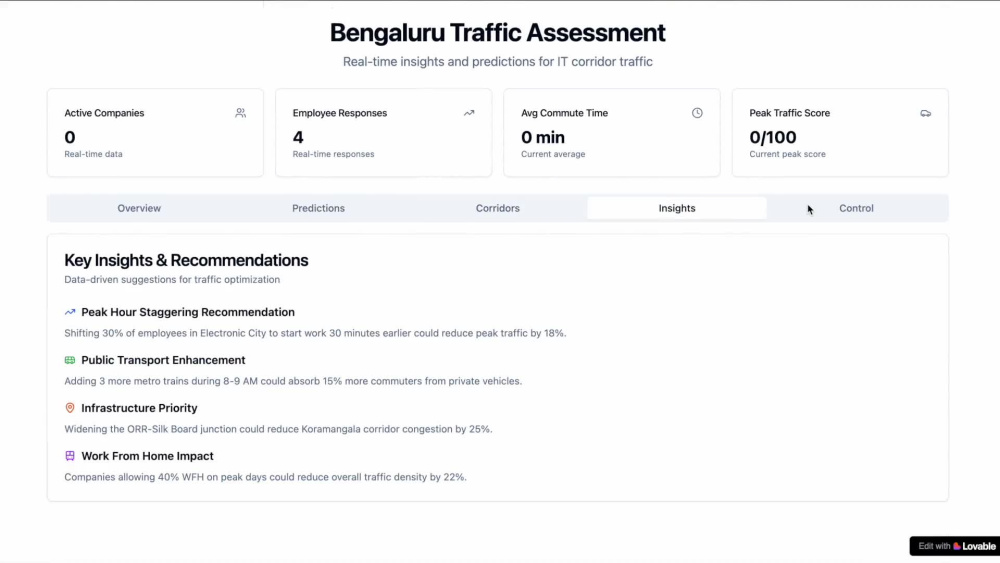Click the Work From Home Impact heading

click(x=147, y=456)
